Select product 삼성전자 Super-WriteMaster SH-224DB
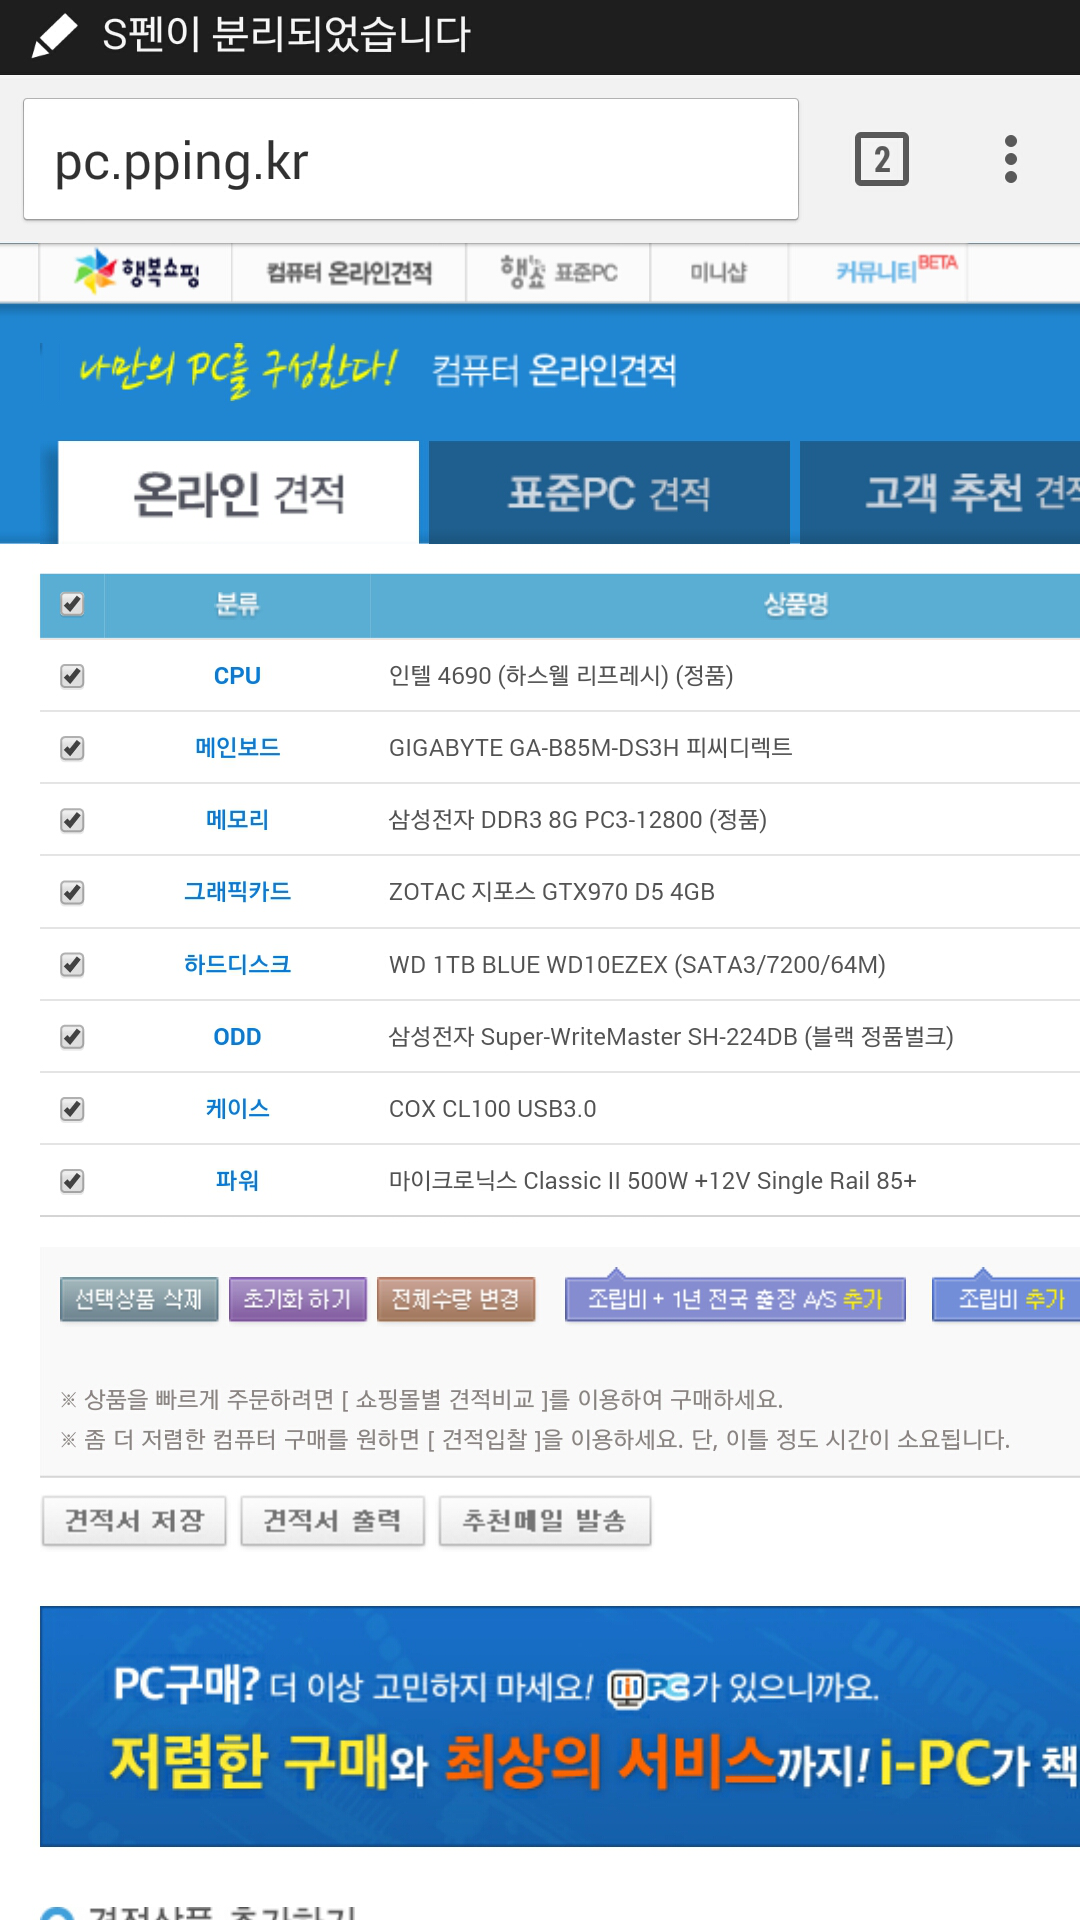Screen dimensions: 1080x1920 click(670, 1037)
